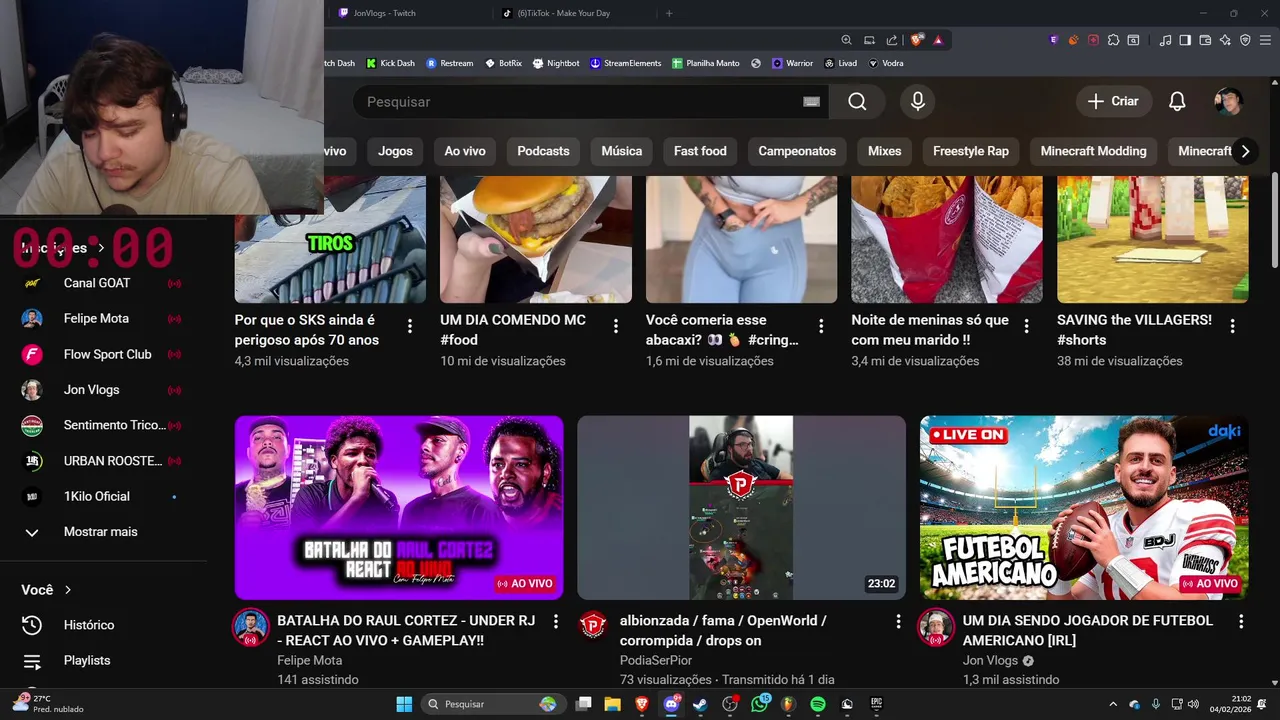Click the on-screen keyboard icon in search box

click(x=811, y=101)
